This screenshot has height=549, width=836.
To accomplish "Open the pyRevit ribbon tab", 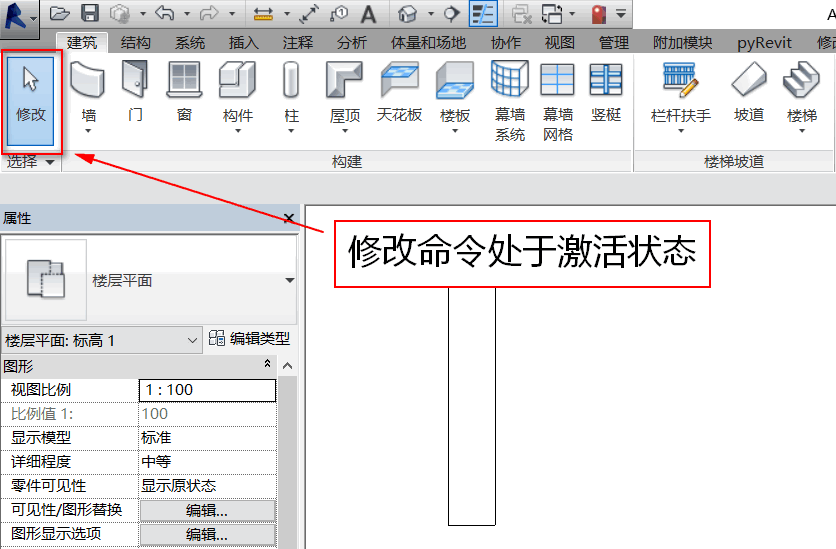I will point(764,43).
